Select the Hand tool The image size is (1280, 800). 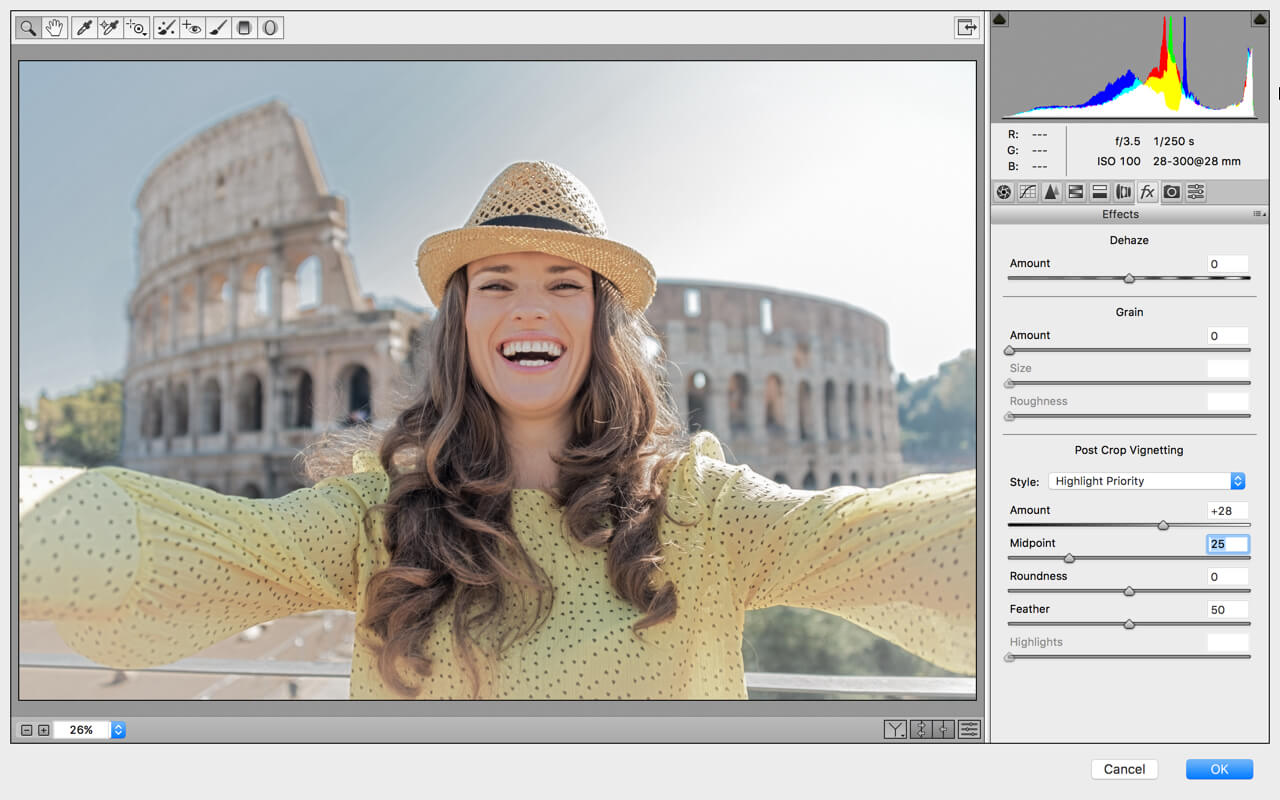54,28
